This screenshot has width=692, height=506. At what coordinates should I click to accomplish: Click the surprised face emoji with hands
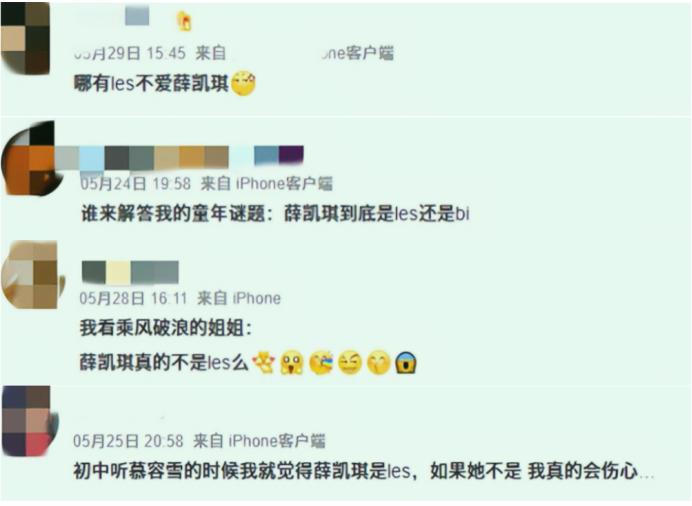(x=292, y=363)
